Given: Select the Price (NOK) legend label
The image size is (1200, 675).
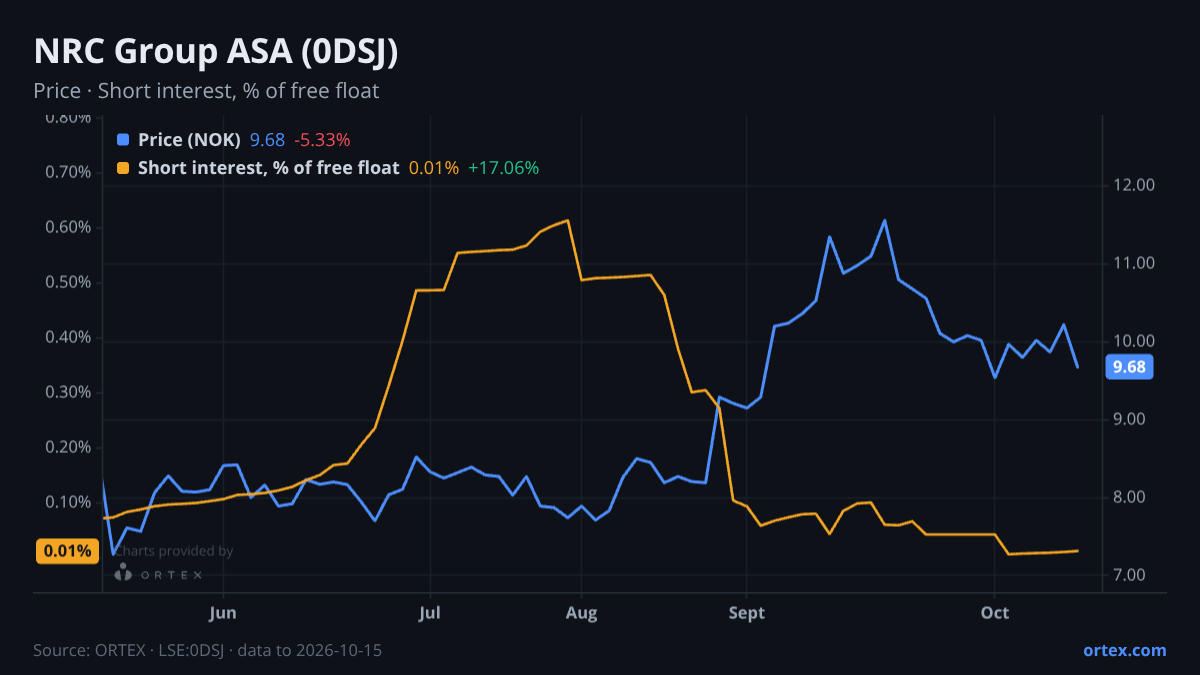Looking at the screenshot, I should (x=190, y=140).
